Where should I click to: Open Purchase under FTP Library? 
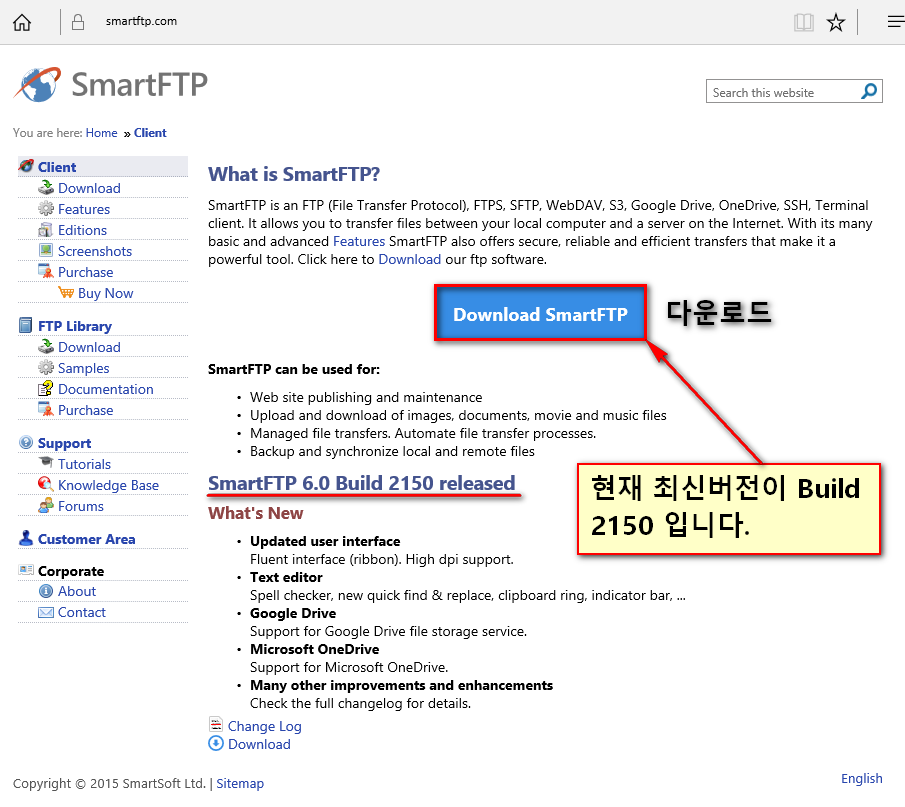(85, 410)
